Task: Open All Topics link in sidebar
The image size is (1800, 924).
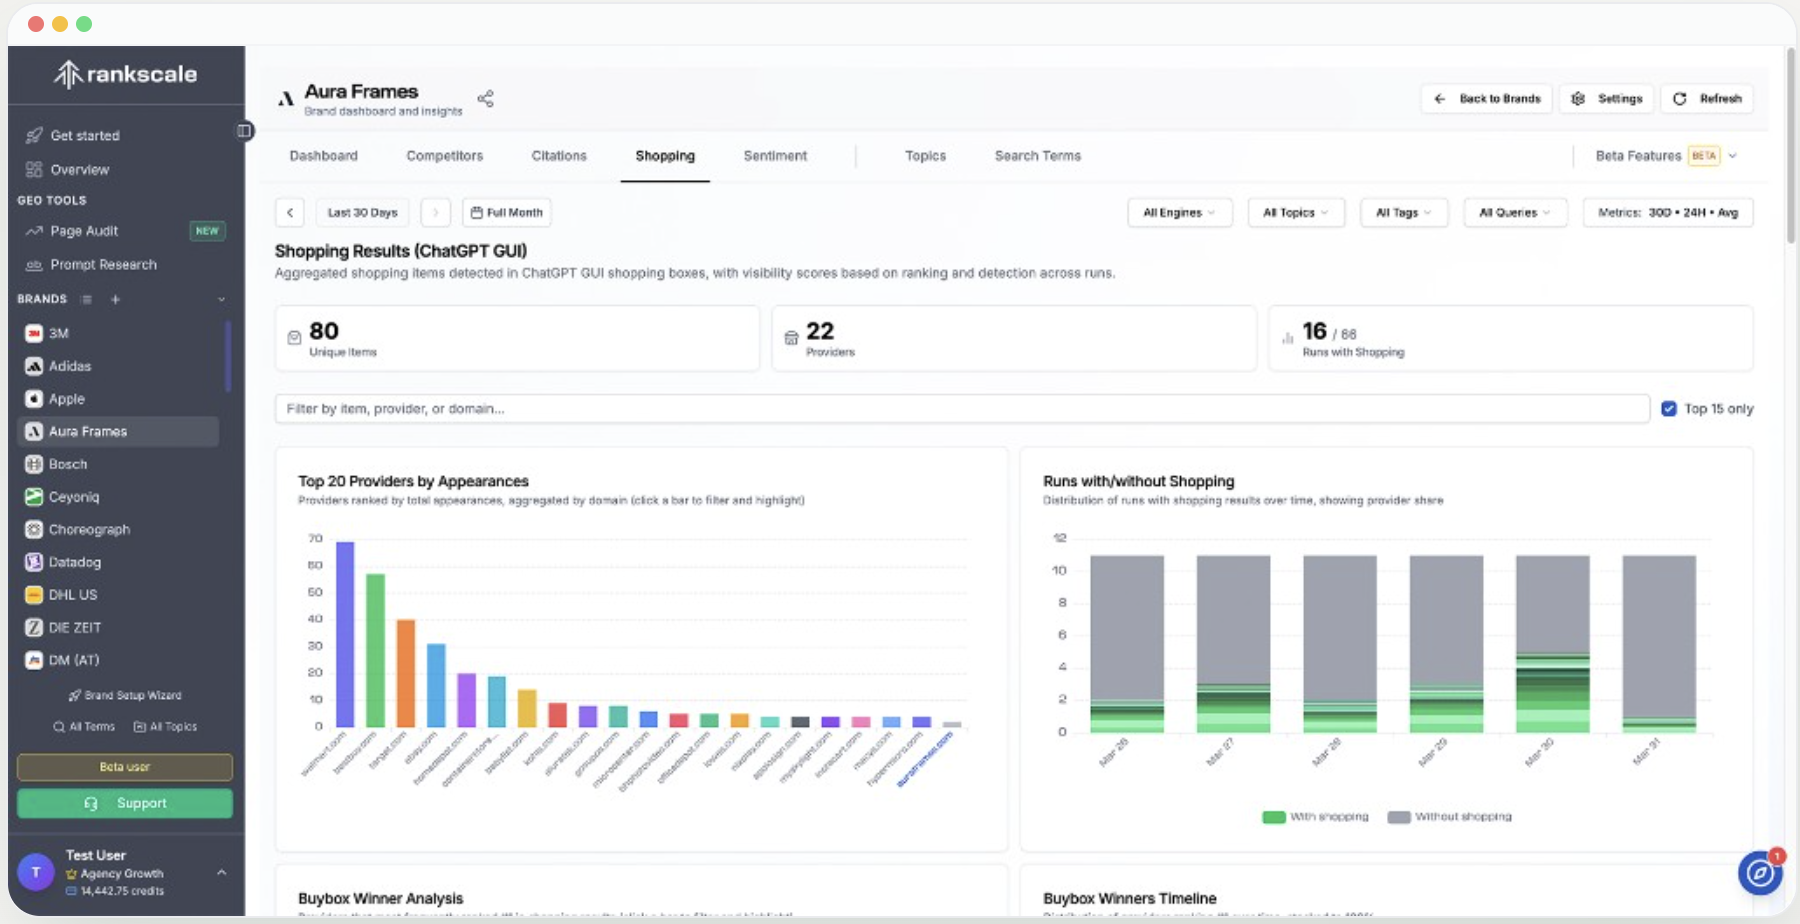Action: pyautogui.click(x=166, y=727)
